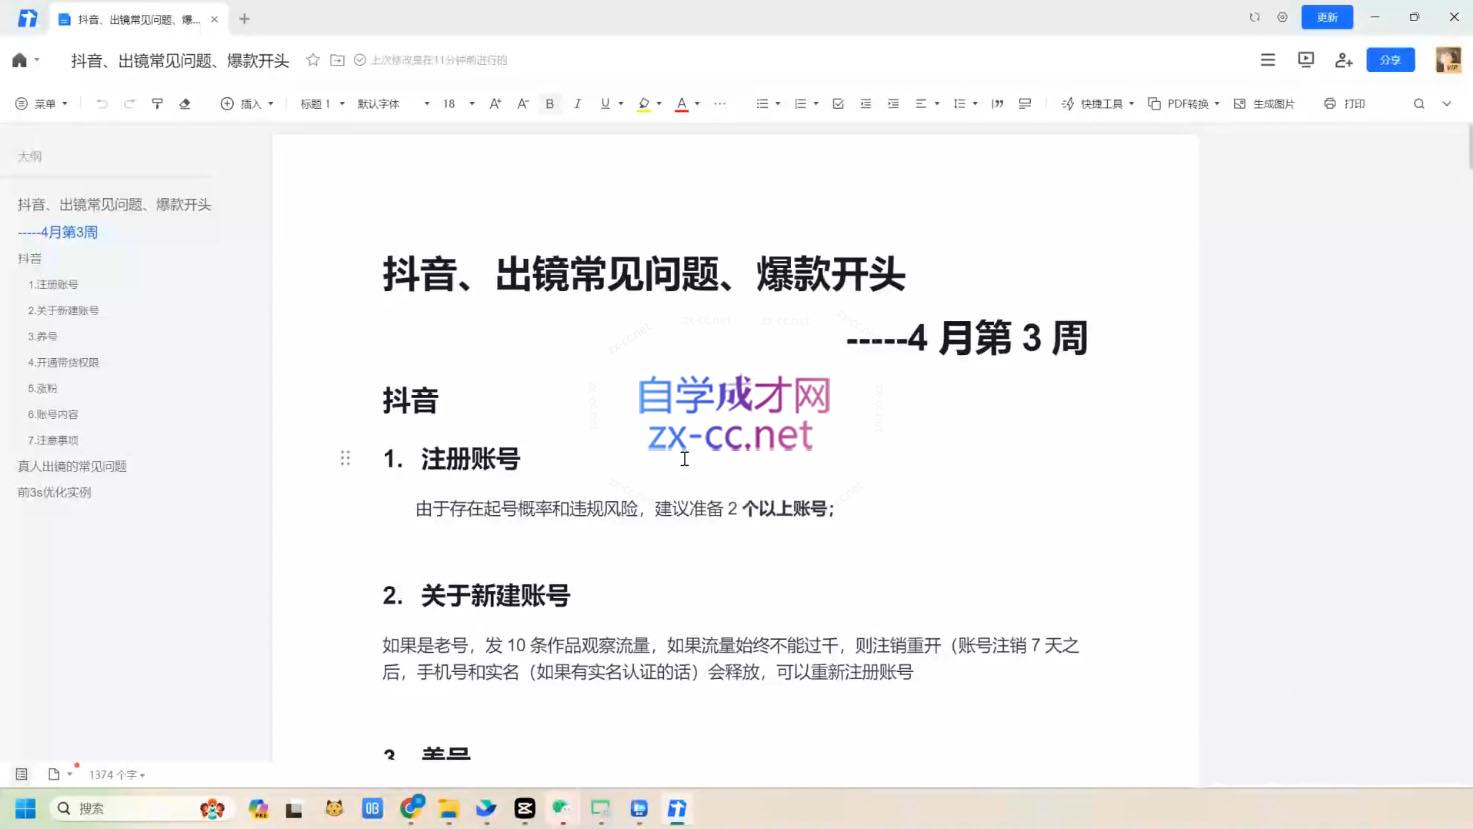Click 生成图片 generate image button
The image size is (1473, 829).
click(x=1264, y=104)
